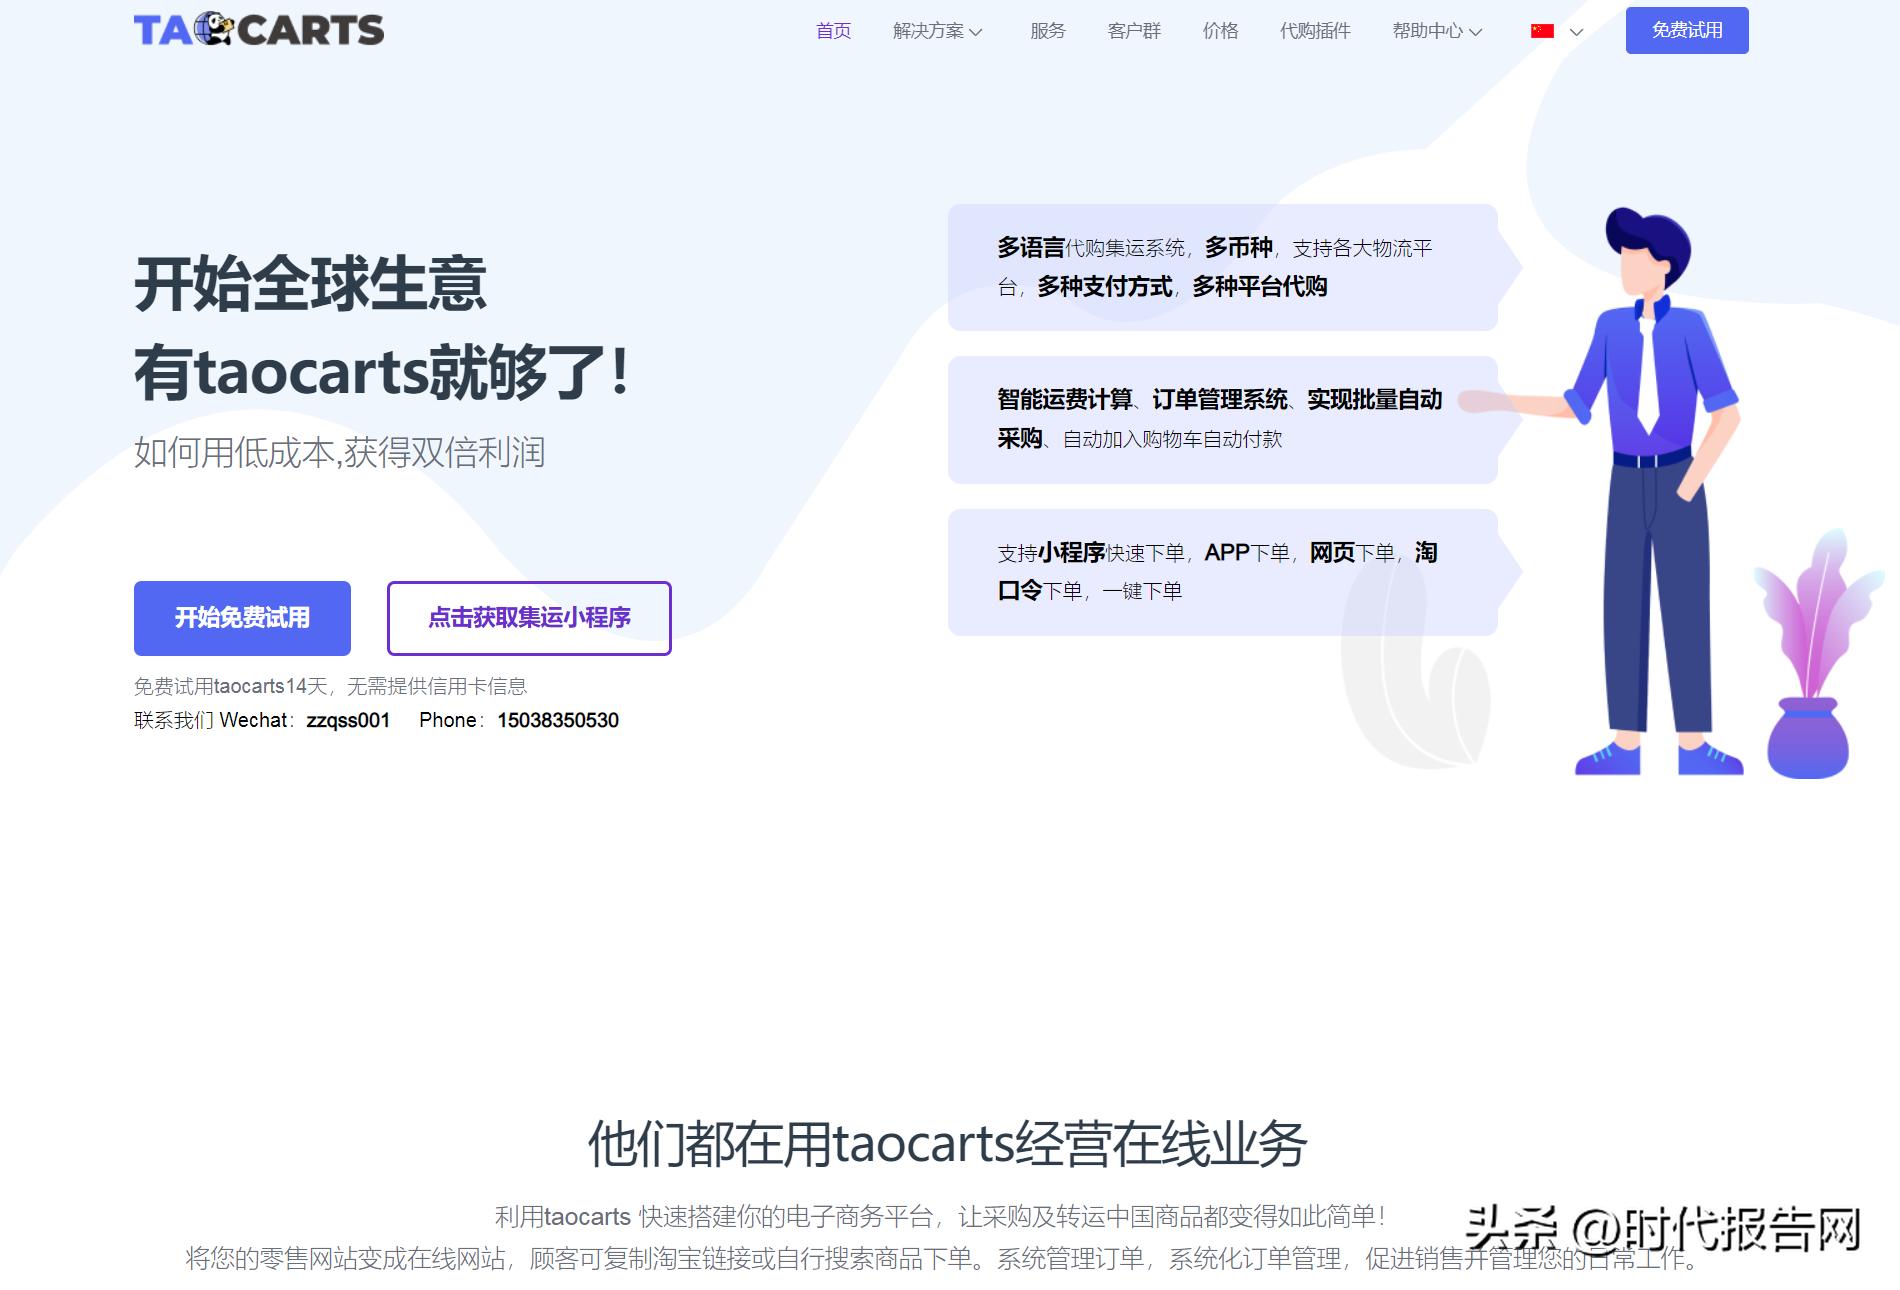This screenshot has height=1290, width=1900.
Task: Click the Wechat ID zzqss001
Action: click(x=349, y=720)
